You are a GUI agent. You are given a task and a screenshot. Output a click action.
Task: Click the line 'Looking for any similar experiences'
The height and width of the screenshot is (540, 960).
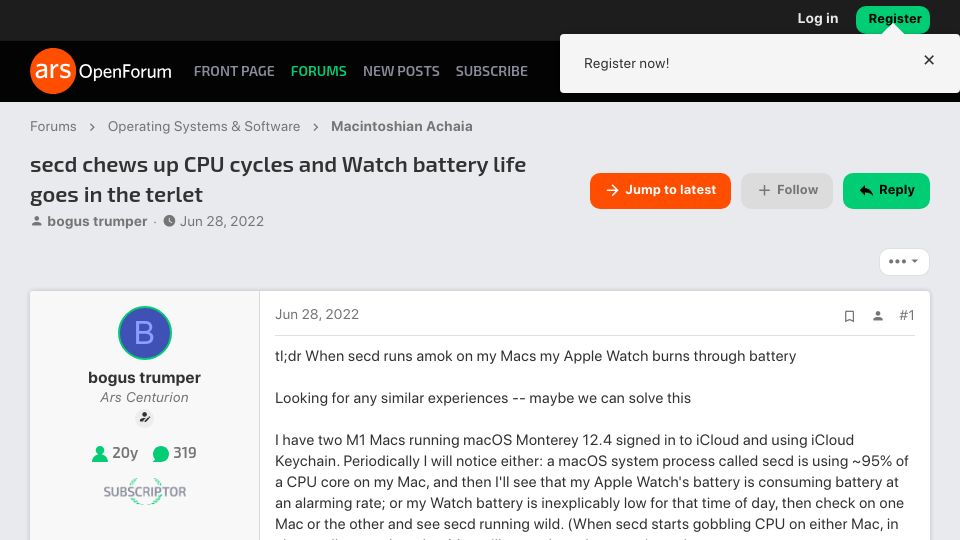click(482, 398)
